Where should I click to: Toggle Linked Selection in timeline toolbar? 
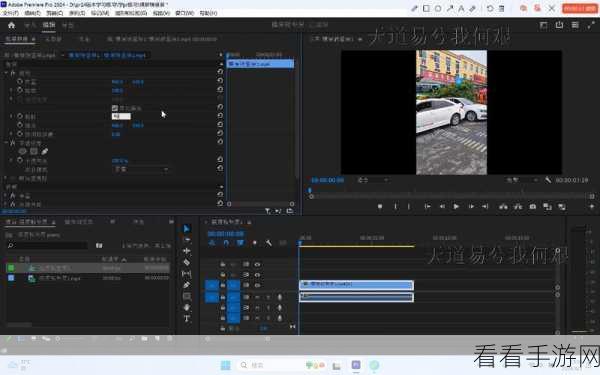pyautogui.click(x=240, y=243)
